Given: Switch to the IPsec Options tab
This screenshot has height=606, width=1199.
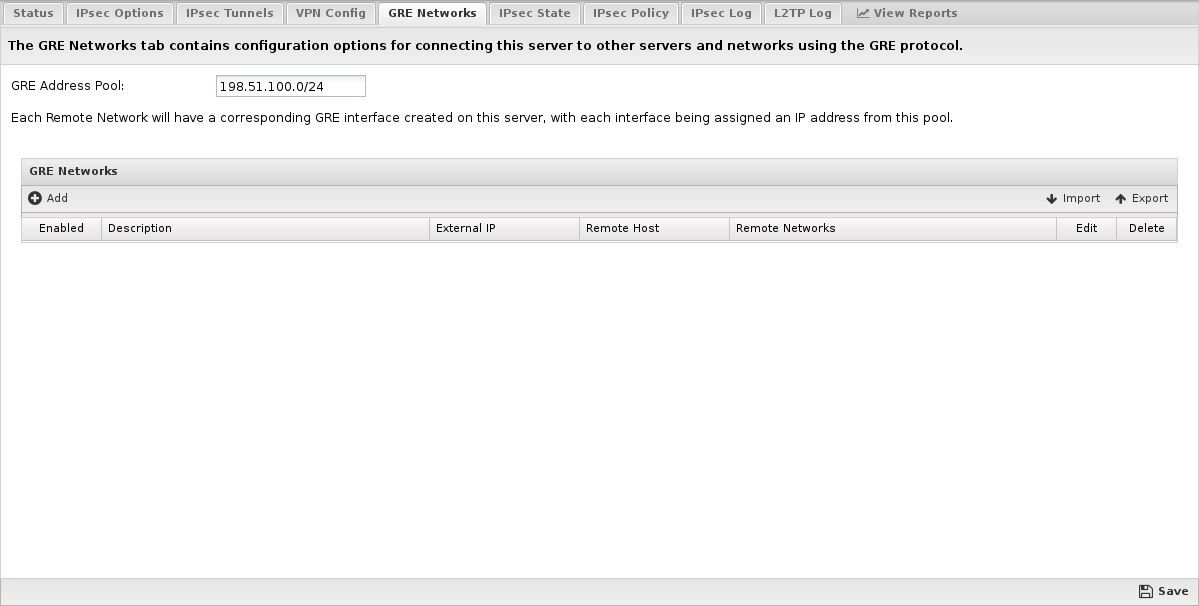Looking at the screenshot, I should pos(120,14).
